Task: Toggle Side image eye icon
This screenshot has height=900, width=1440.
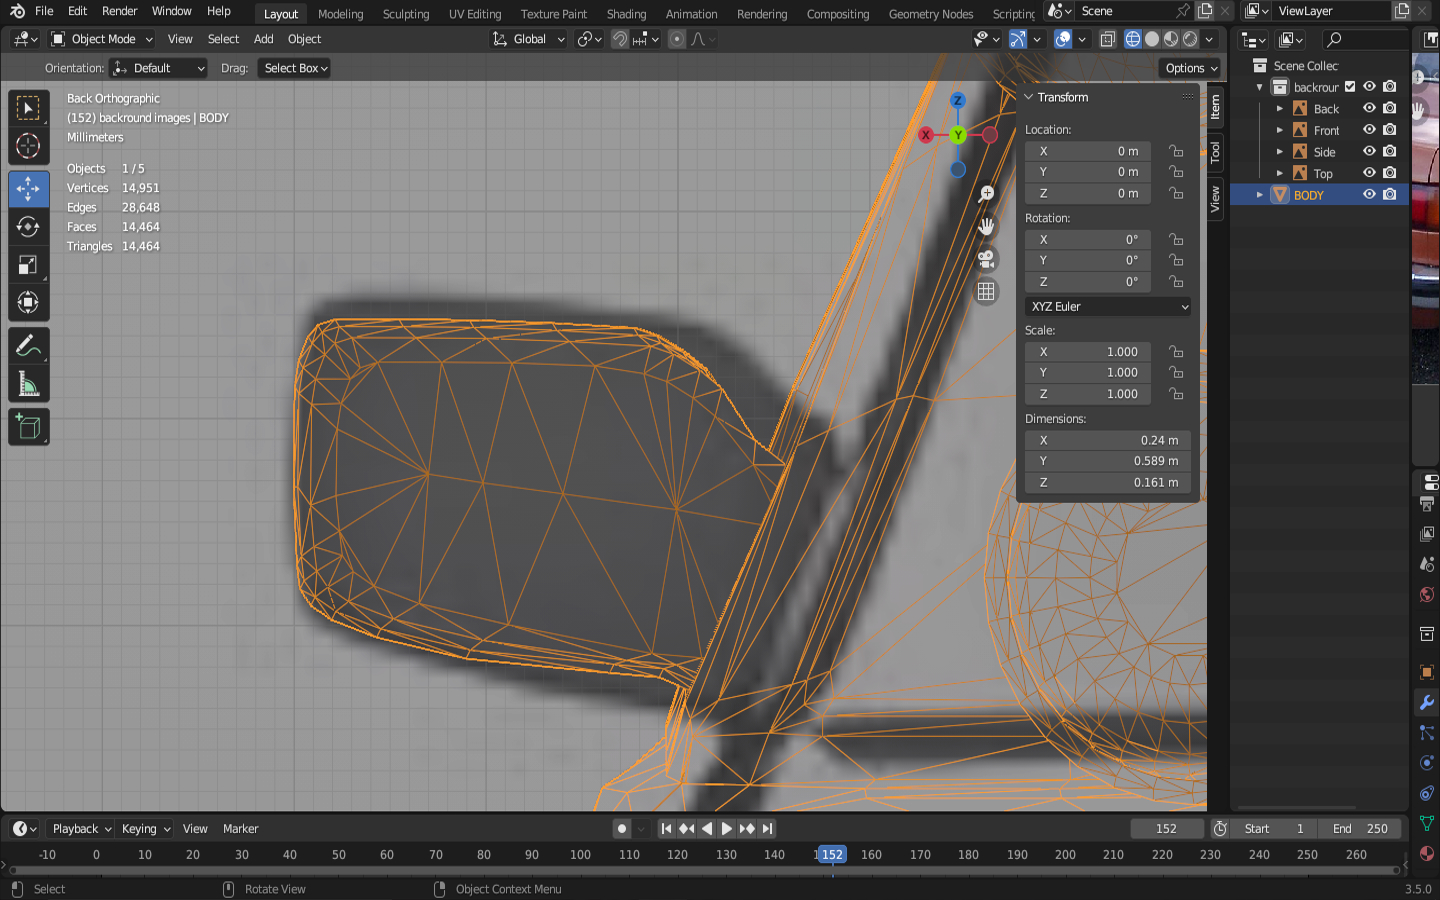Action: click(1370, 152)
